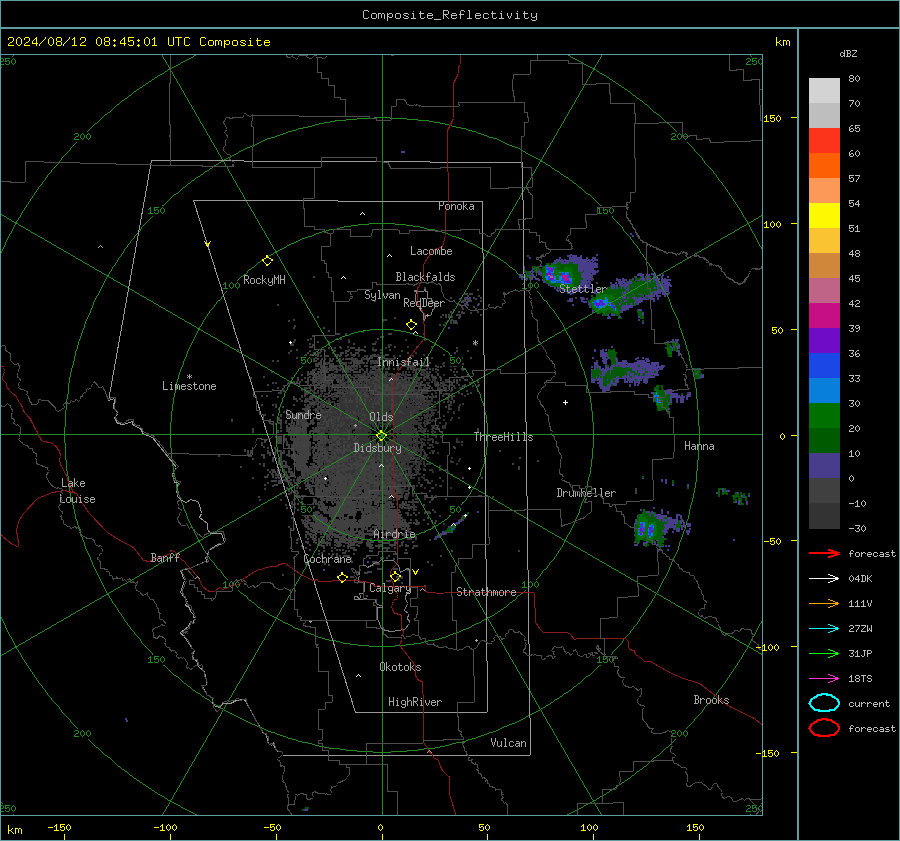Click the orange 111V arrow in legend

824,603
